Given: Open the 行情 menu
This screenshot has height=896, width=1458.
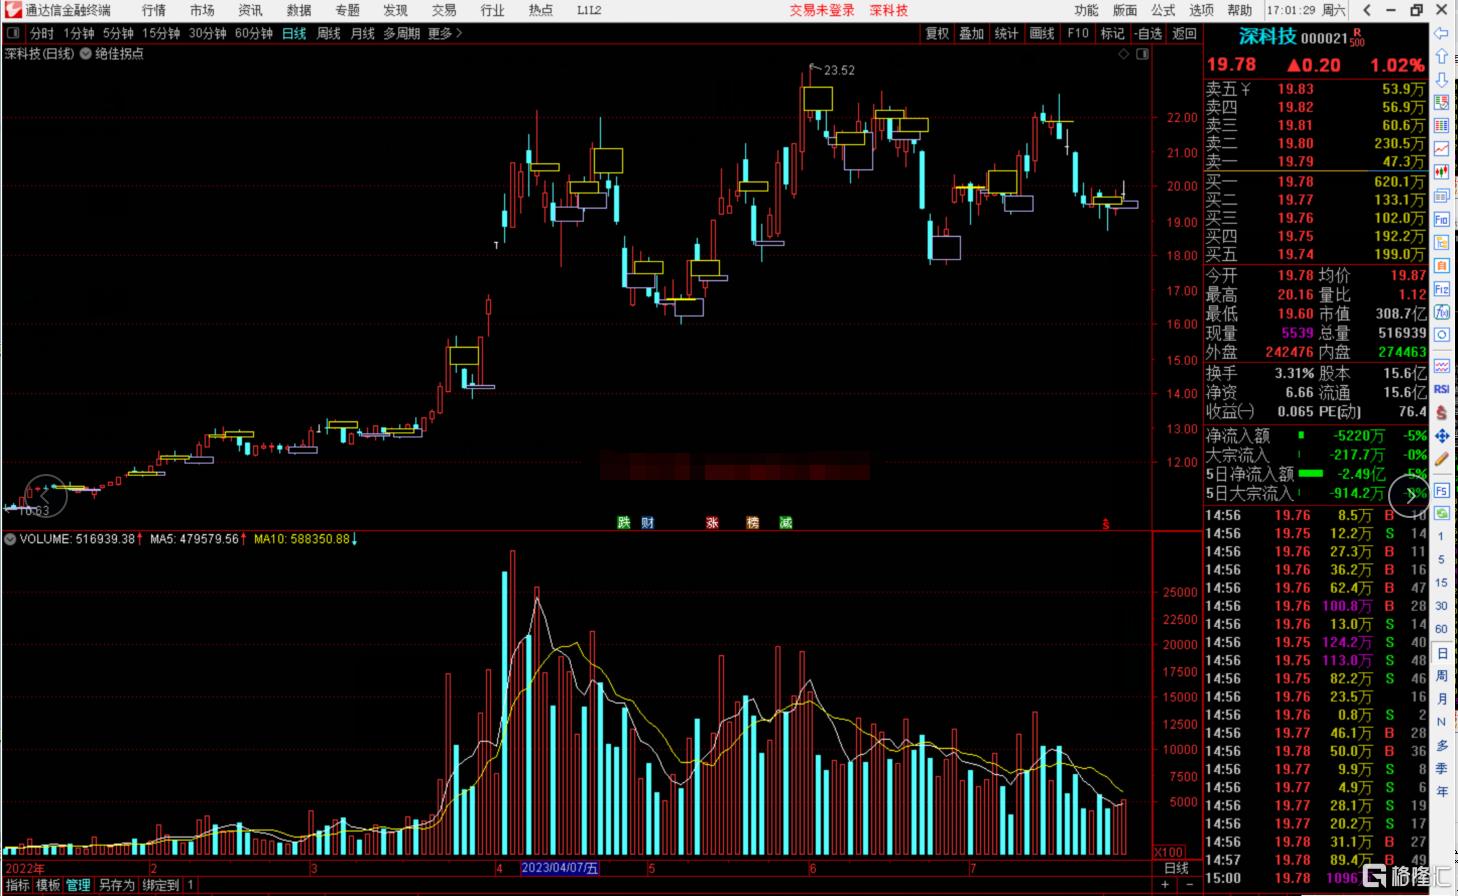Looking at the screenshot, I should [154, 10].
